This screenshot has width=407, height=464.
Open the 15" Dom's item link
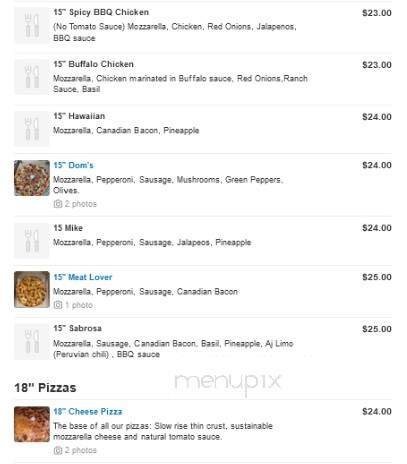pos(73,165)
